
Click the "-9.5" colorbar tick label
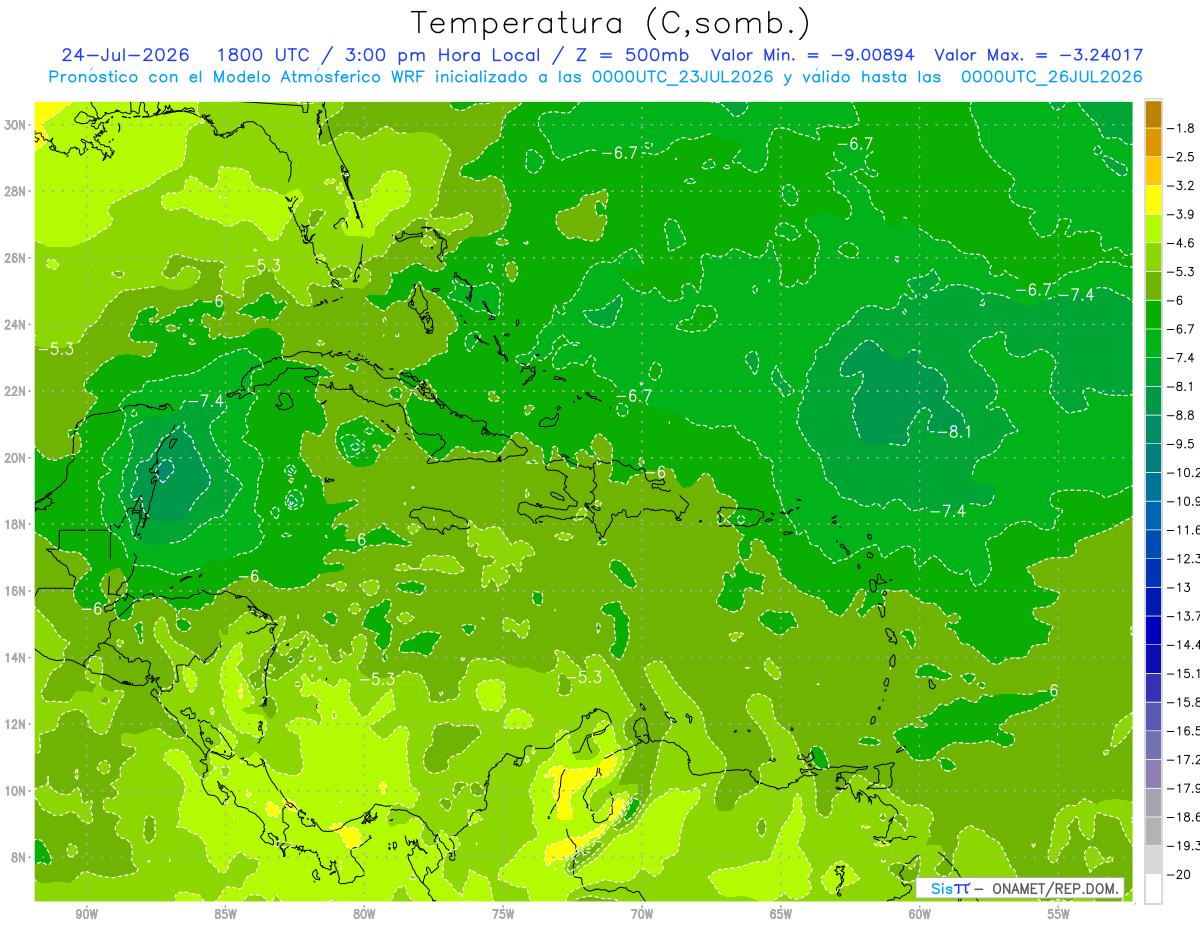(x=1183, y=443)
